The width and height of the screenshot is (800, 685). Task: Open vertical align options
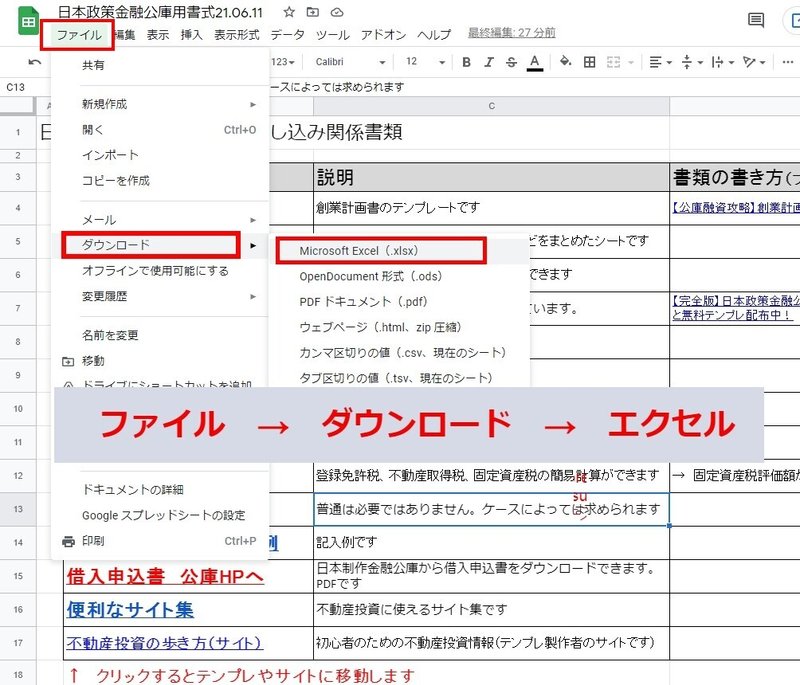692,62
